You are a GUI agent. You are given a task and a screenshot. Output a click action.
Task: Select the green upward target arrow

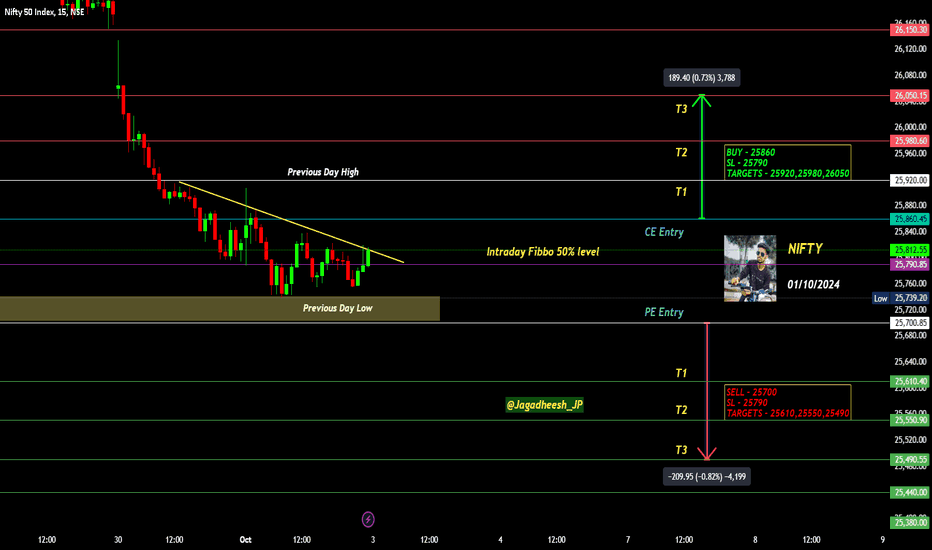coord(702,157)
